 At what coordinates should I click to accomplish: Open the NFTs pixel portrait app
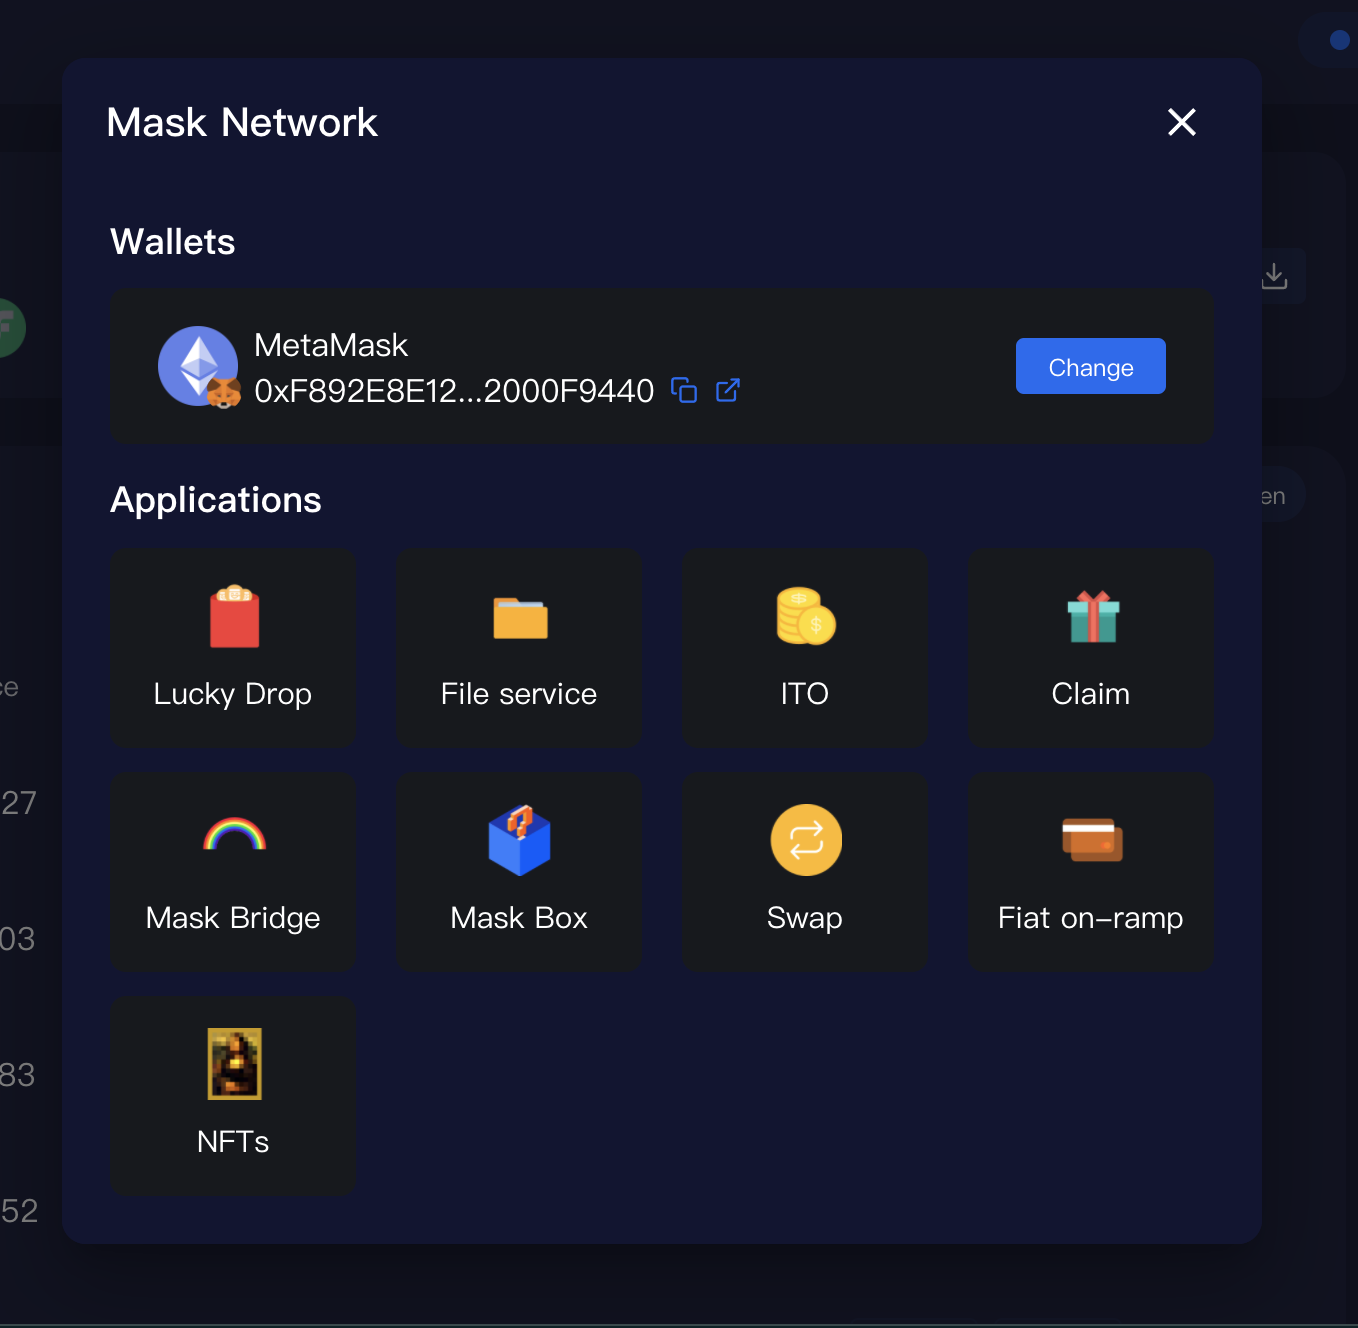point(233,1095)
